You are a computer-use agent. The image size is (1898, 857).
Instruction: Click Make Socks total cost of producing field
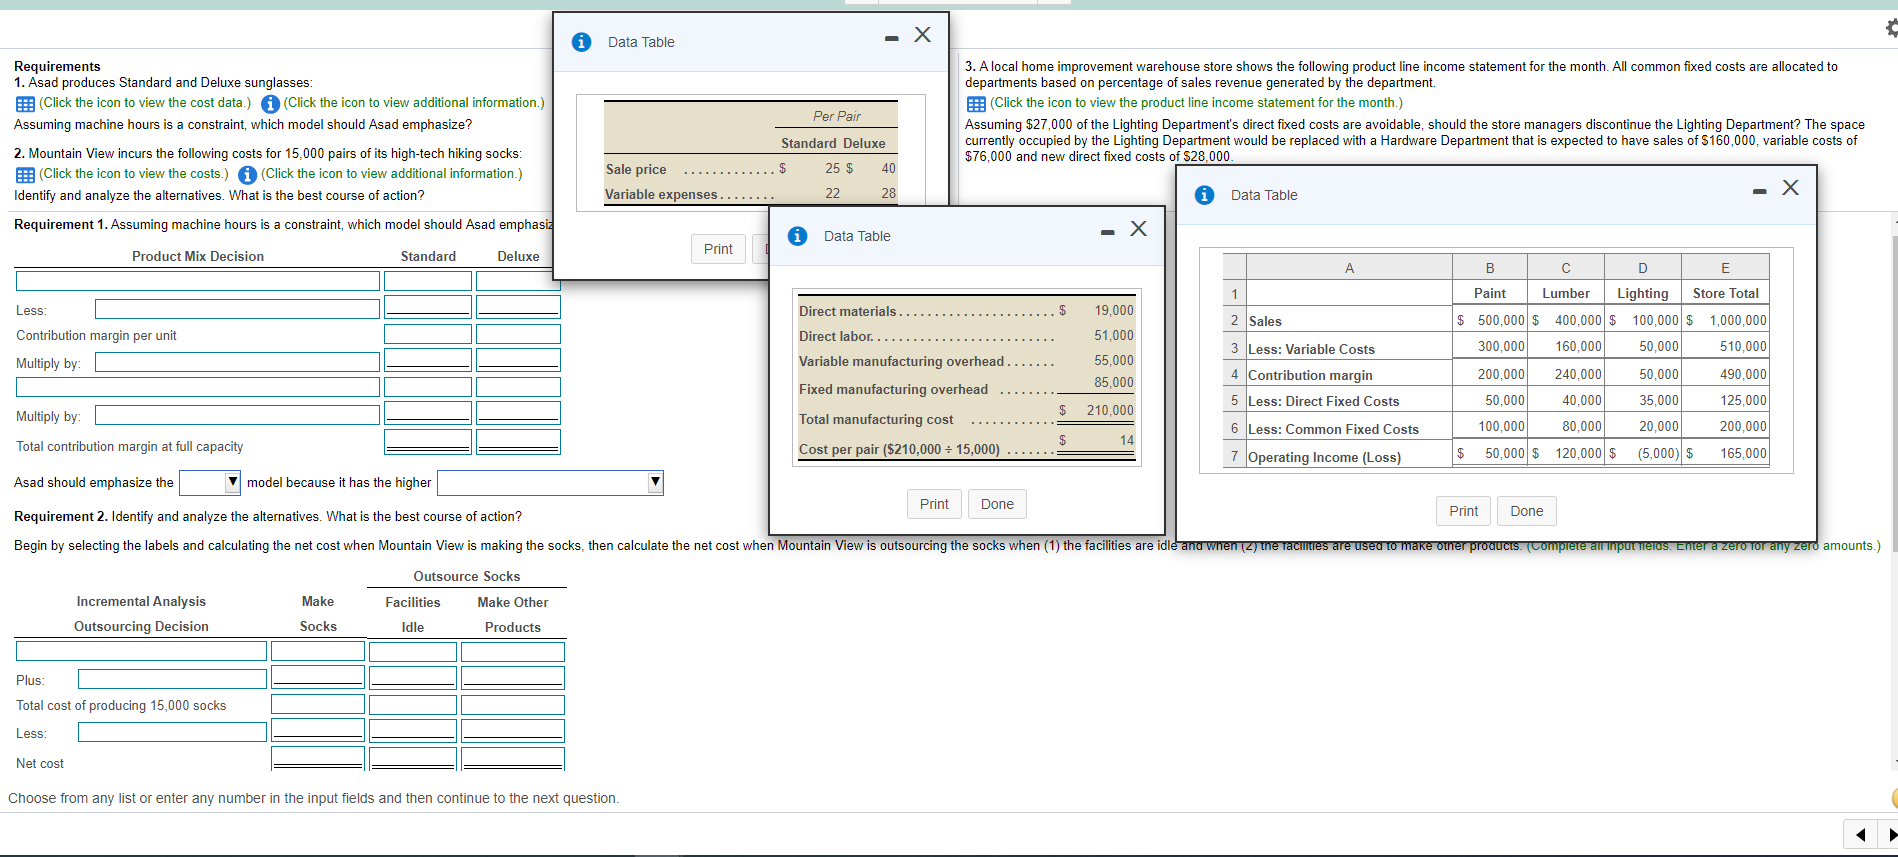click(x=318, y=704)
